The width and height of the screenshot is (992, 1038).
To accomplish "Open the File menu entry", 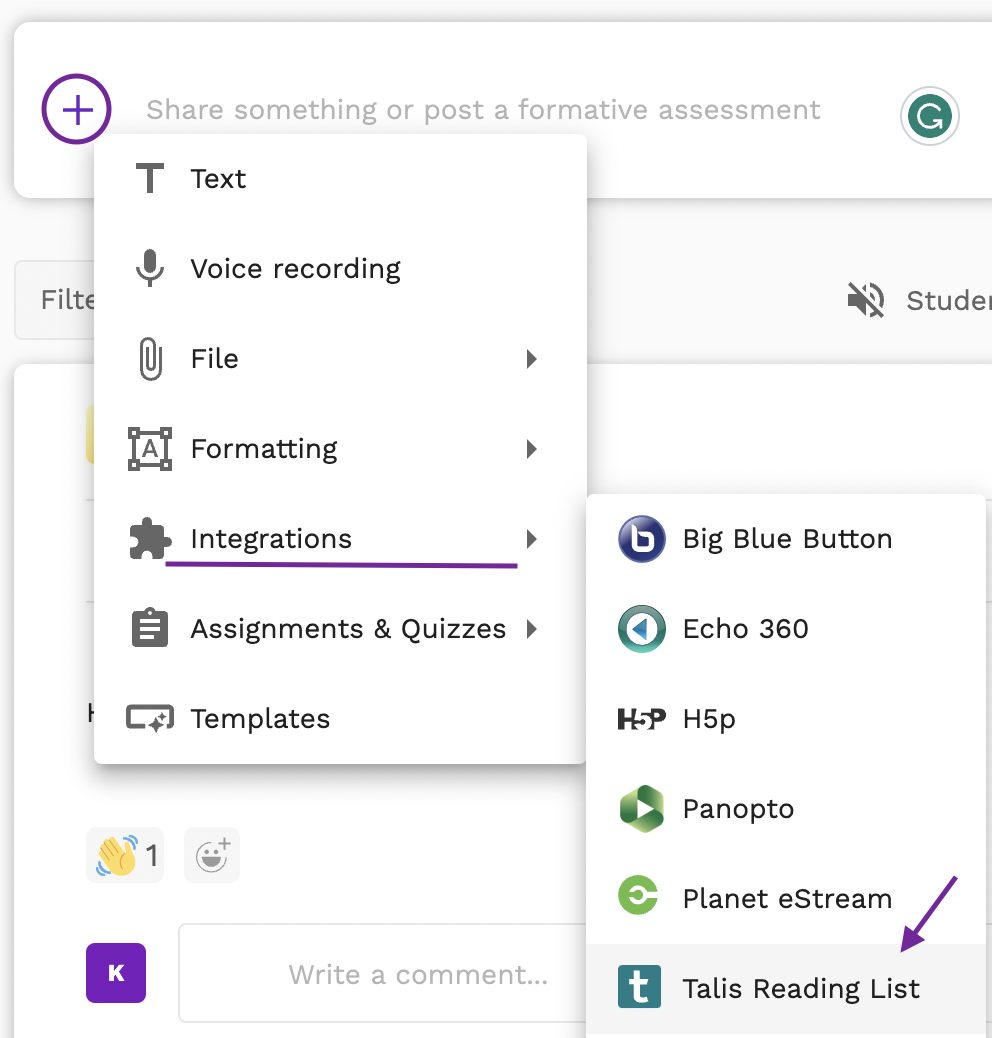I will coord(340,359).
